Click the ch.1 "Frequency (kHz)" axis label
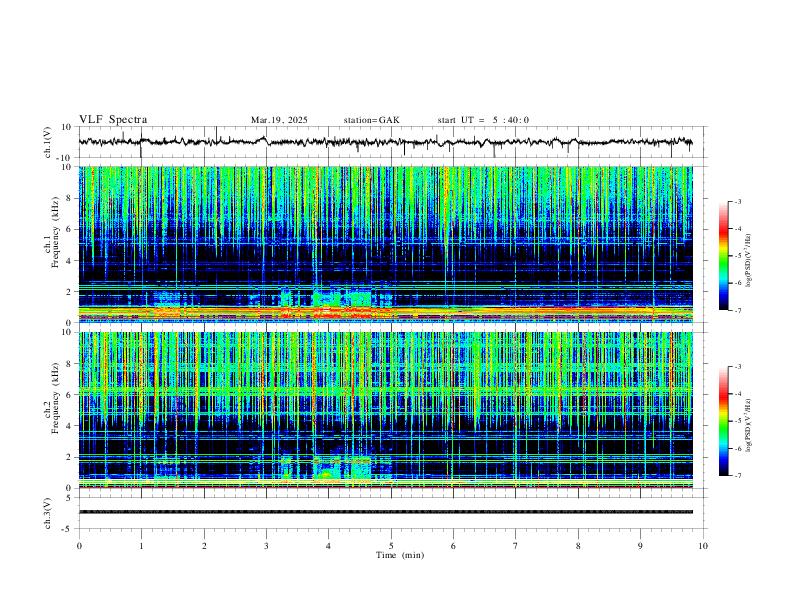792x612 pixels. point(55,234)
